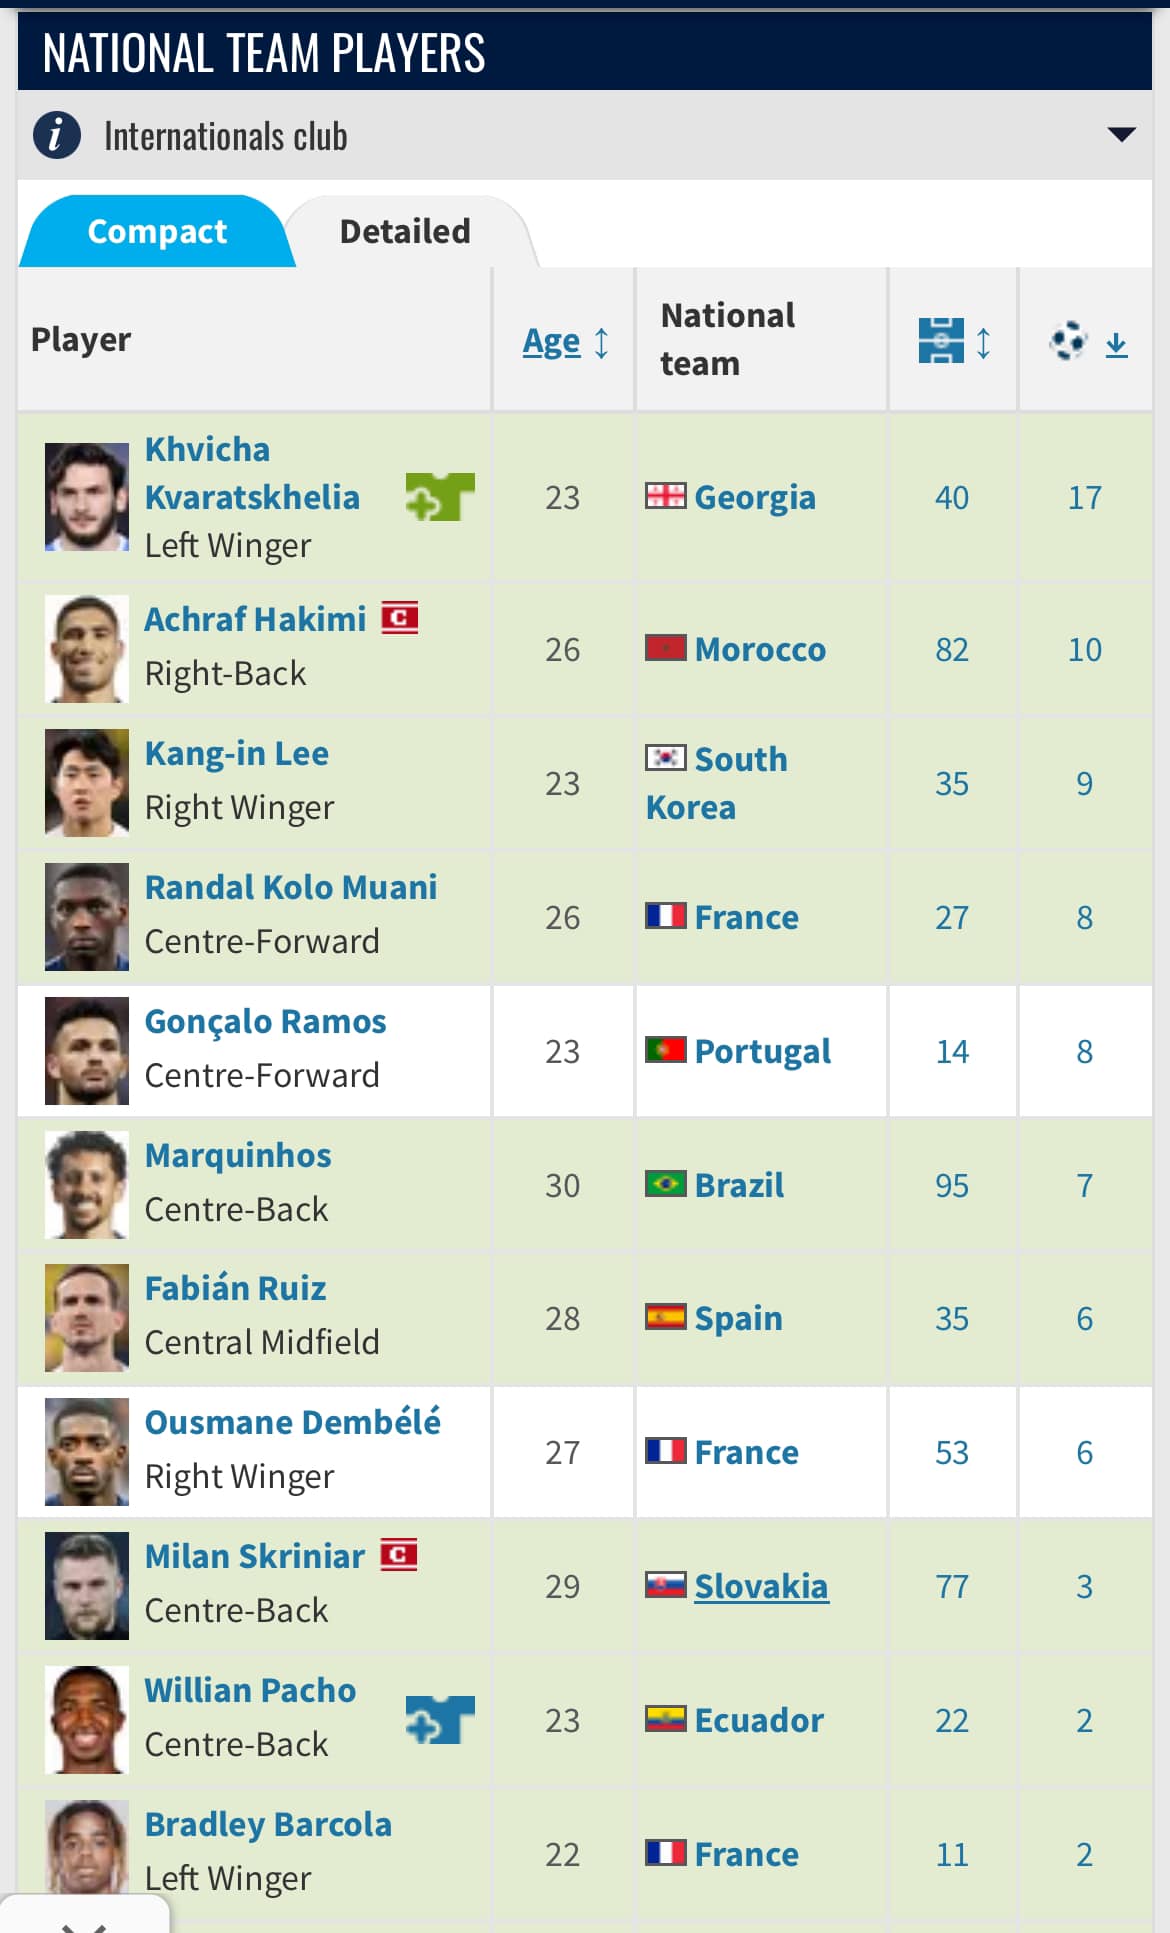The width and height of the screenshot is (1170, 1933).
Task: Click the green new-signing shirt icon for Kvaratskhelia
Action: 439,497
